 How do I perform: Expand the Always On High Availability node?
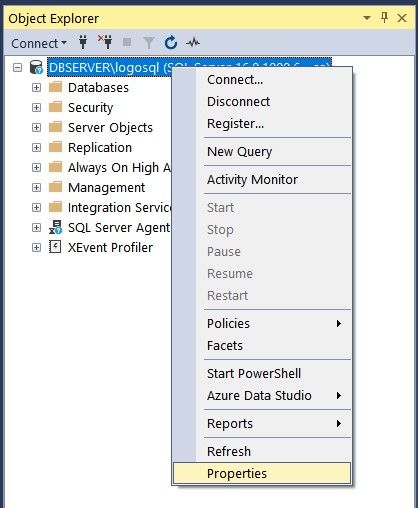[x=36, y=168]
